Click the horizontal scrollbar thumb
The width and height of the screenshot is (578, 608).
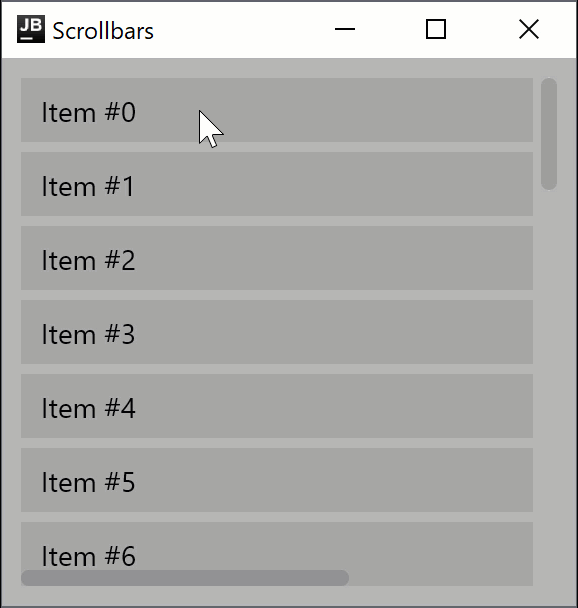pyautogui.click(x=185, y=578)
